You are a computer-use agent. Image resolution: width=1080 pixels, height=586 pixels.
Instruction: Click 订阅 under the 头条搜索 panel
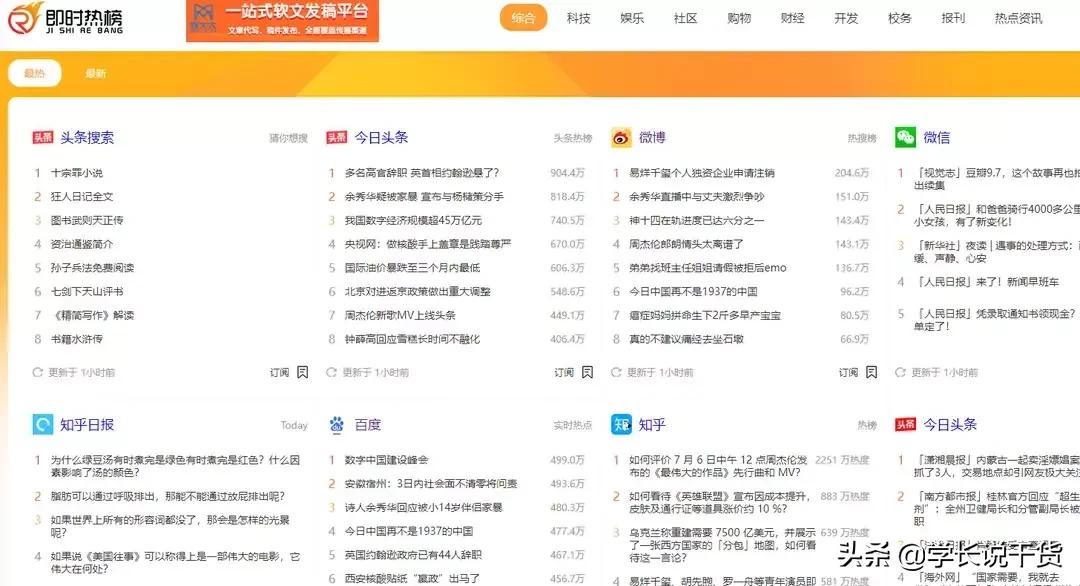[278, 371]
